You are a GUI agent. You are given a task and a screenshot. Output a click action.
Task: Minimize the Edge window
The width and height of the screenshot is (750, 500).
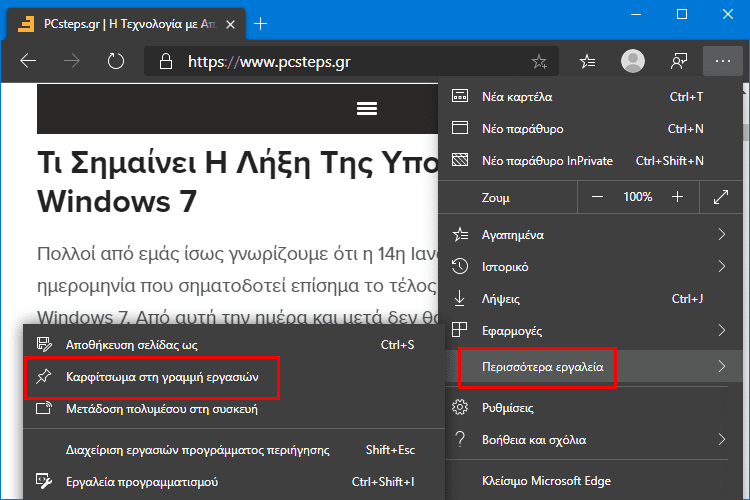[x=636, y=14]
